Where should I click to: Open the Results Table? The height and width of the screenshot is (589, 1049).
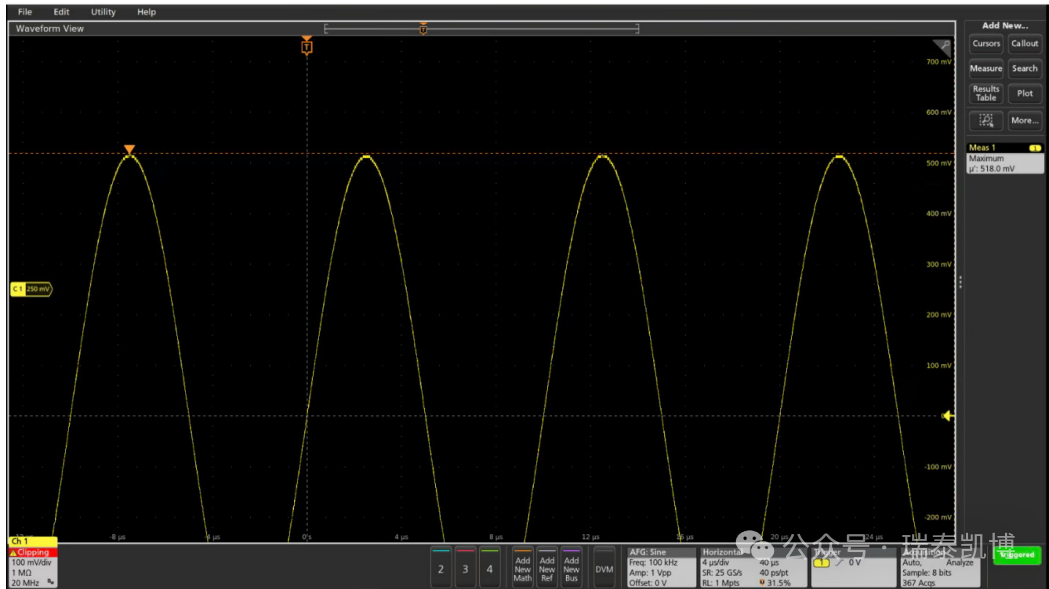(x=985, y=94)
